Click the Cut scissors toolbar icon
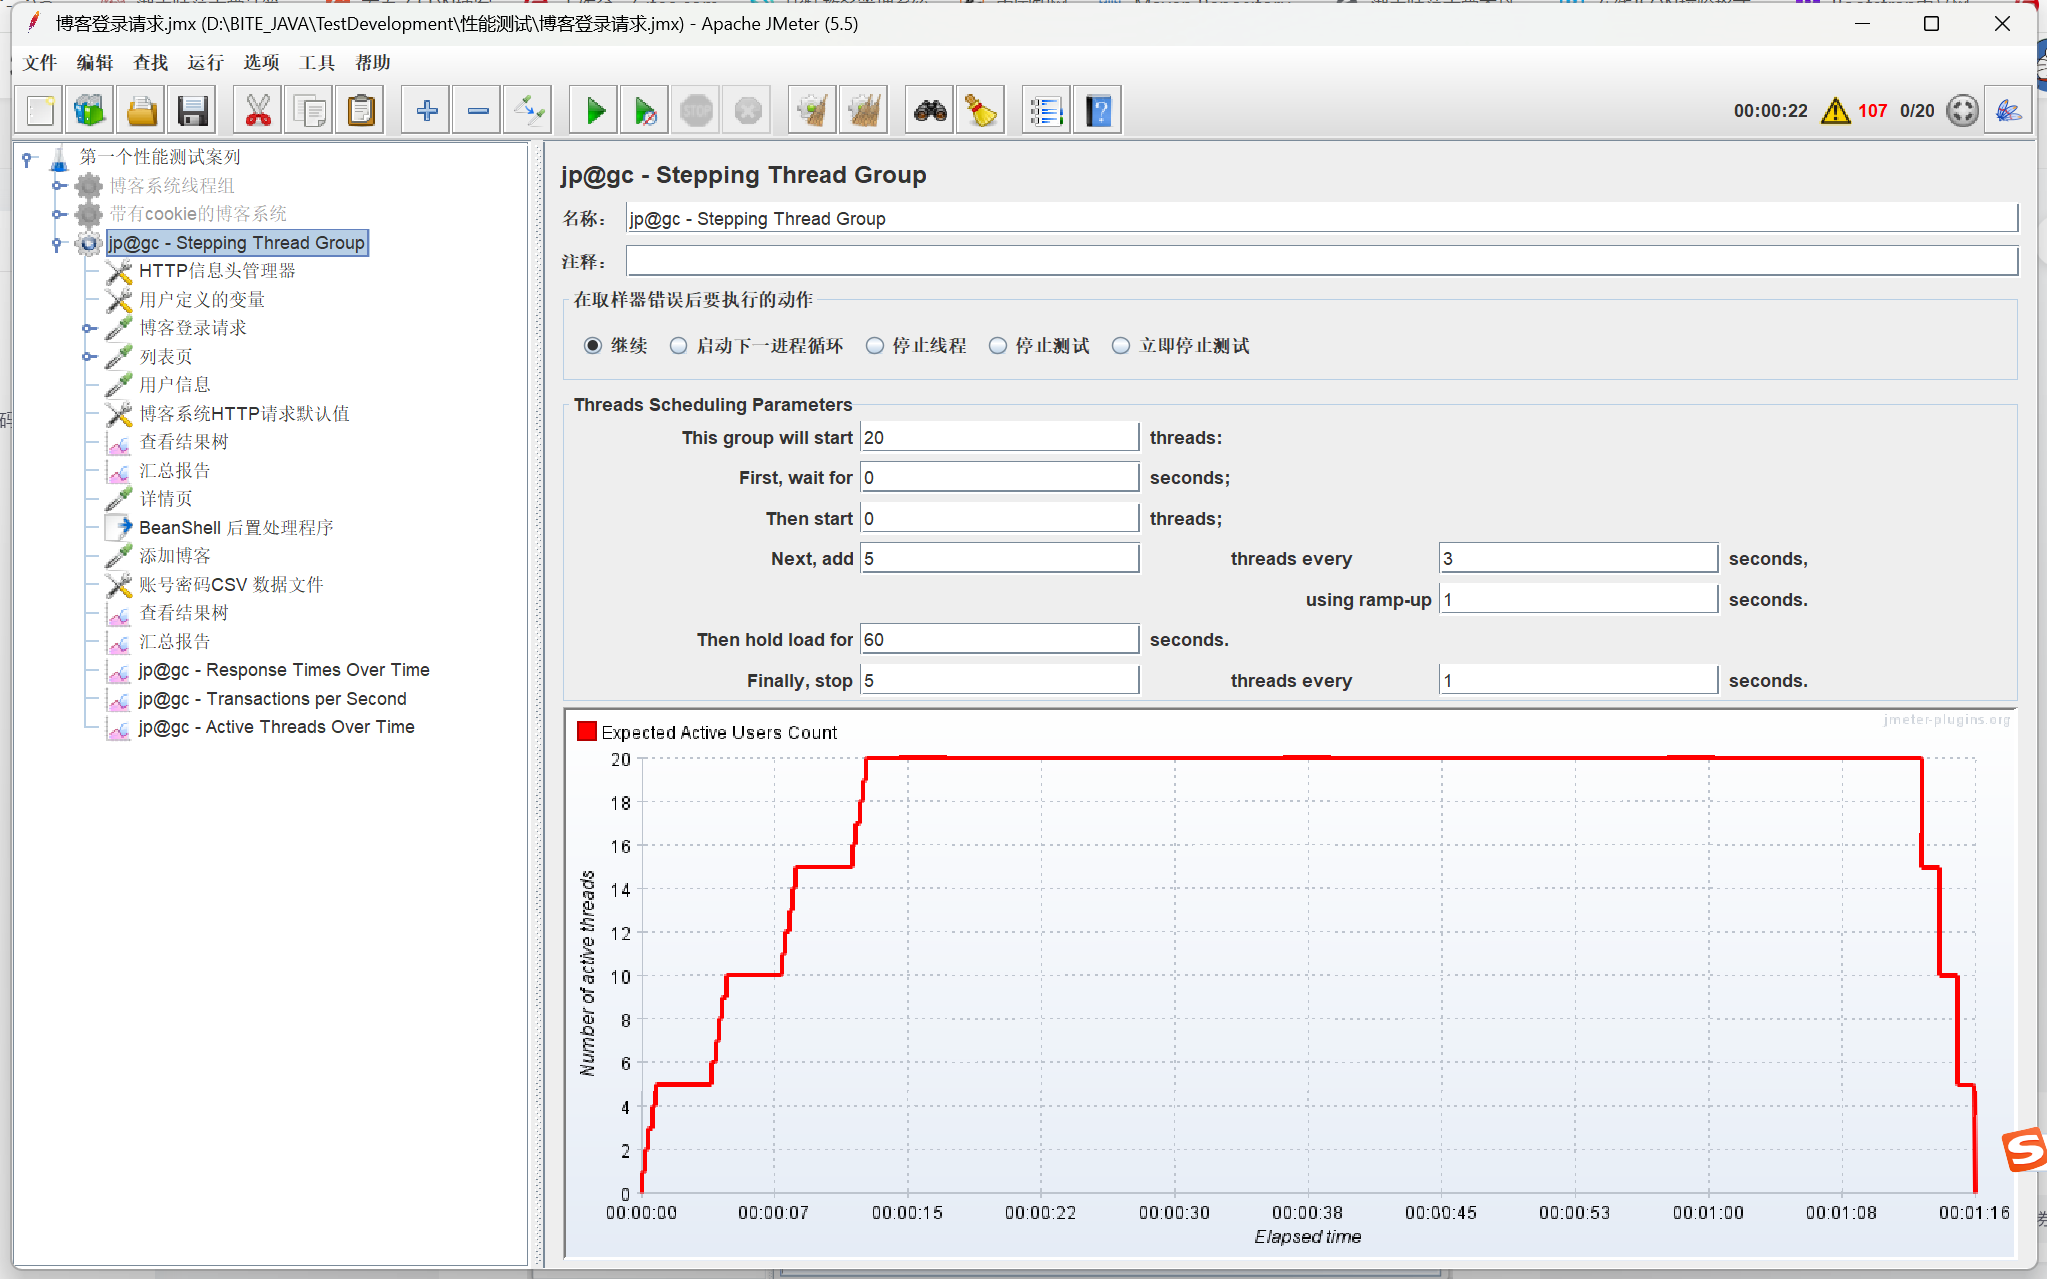Viewport: 2047px width, 1279px height. (x=258, y=111)
